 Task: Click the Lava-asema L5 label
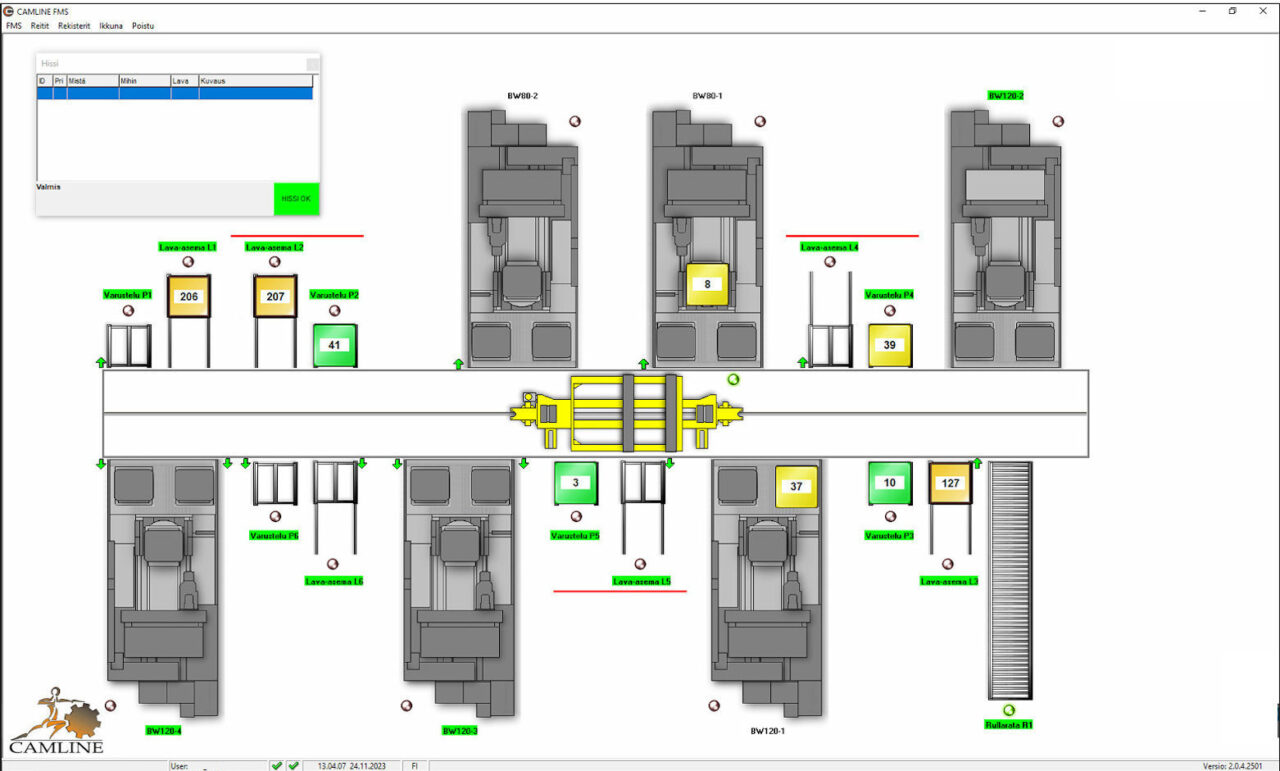[642, 581]
